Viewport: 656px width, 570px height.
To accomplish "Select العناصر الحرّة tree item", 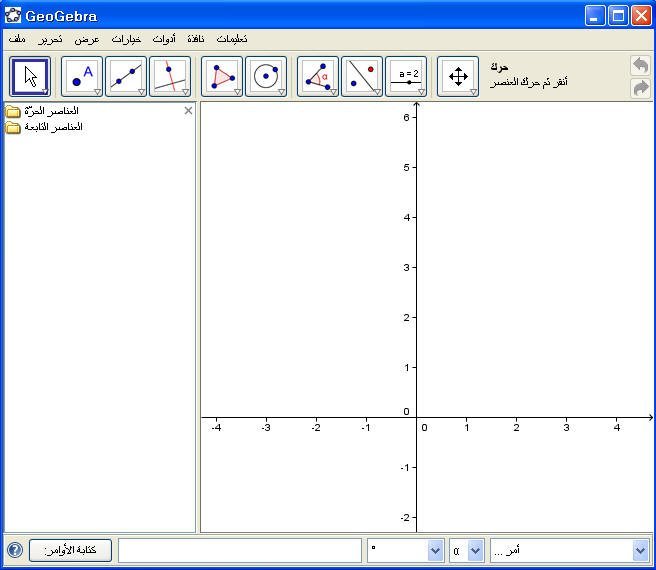I will click(x=51, y=111).
